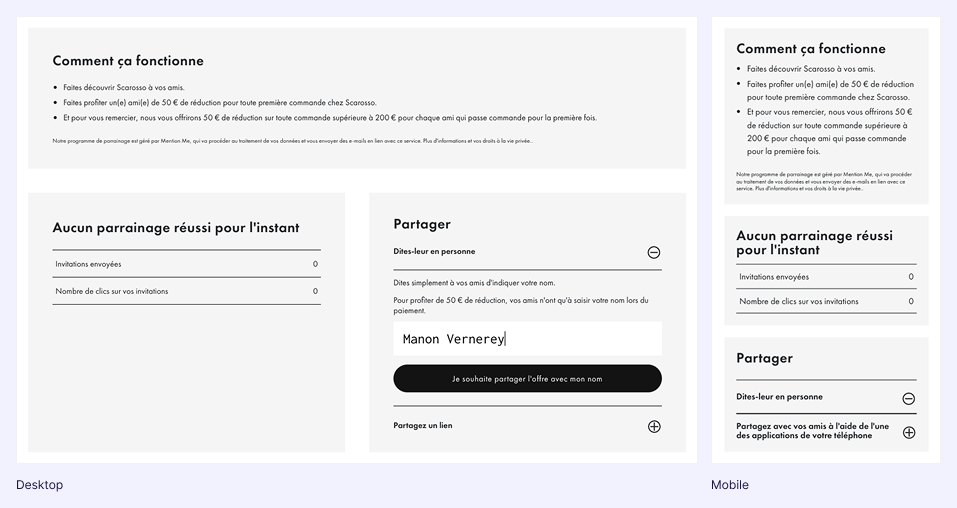Click desktop "Aucun parrainage réussi pour l'instant" heading

pos(176,228)
